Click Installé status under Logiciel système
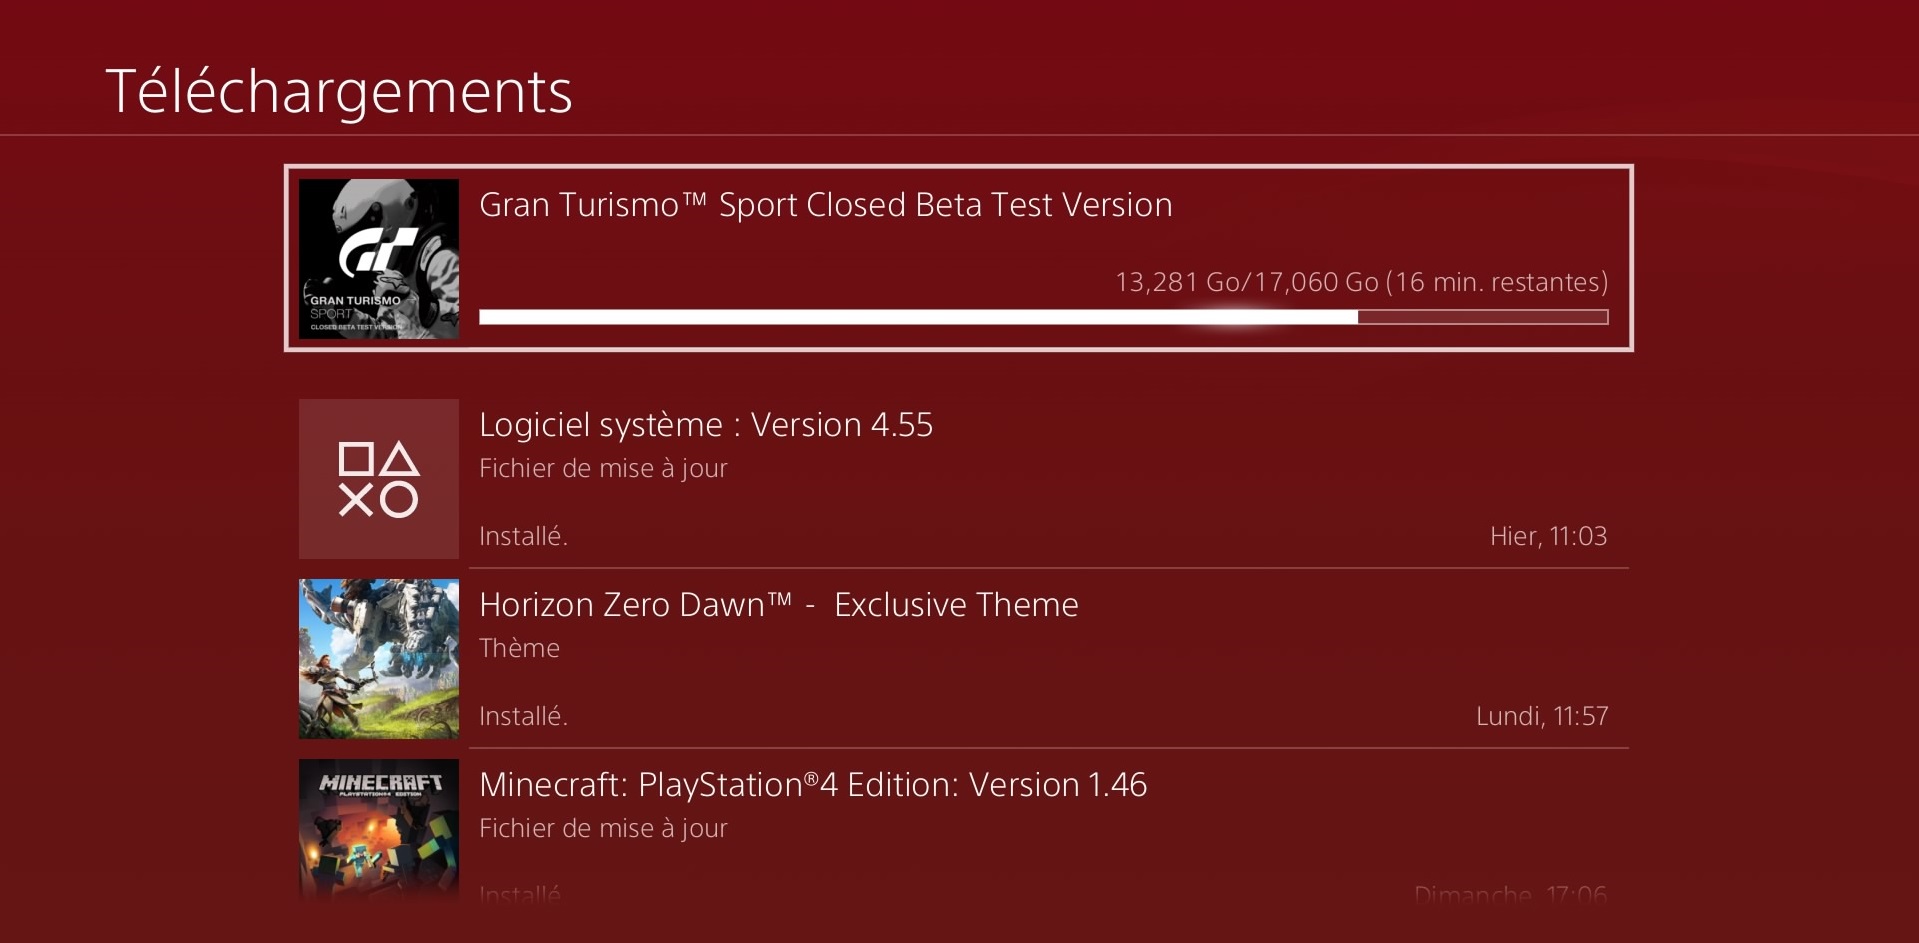1919x943 pixels. click(523, 536)
